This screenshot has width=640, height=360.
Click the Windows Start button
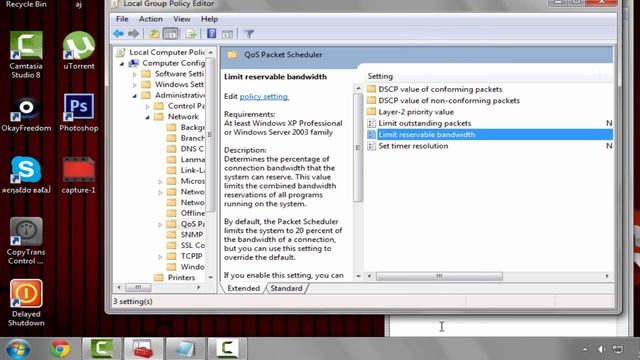coord(18,349)
